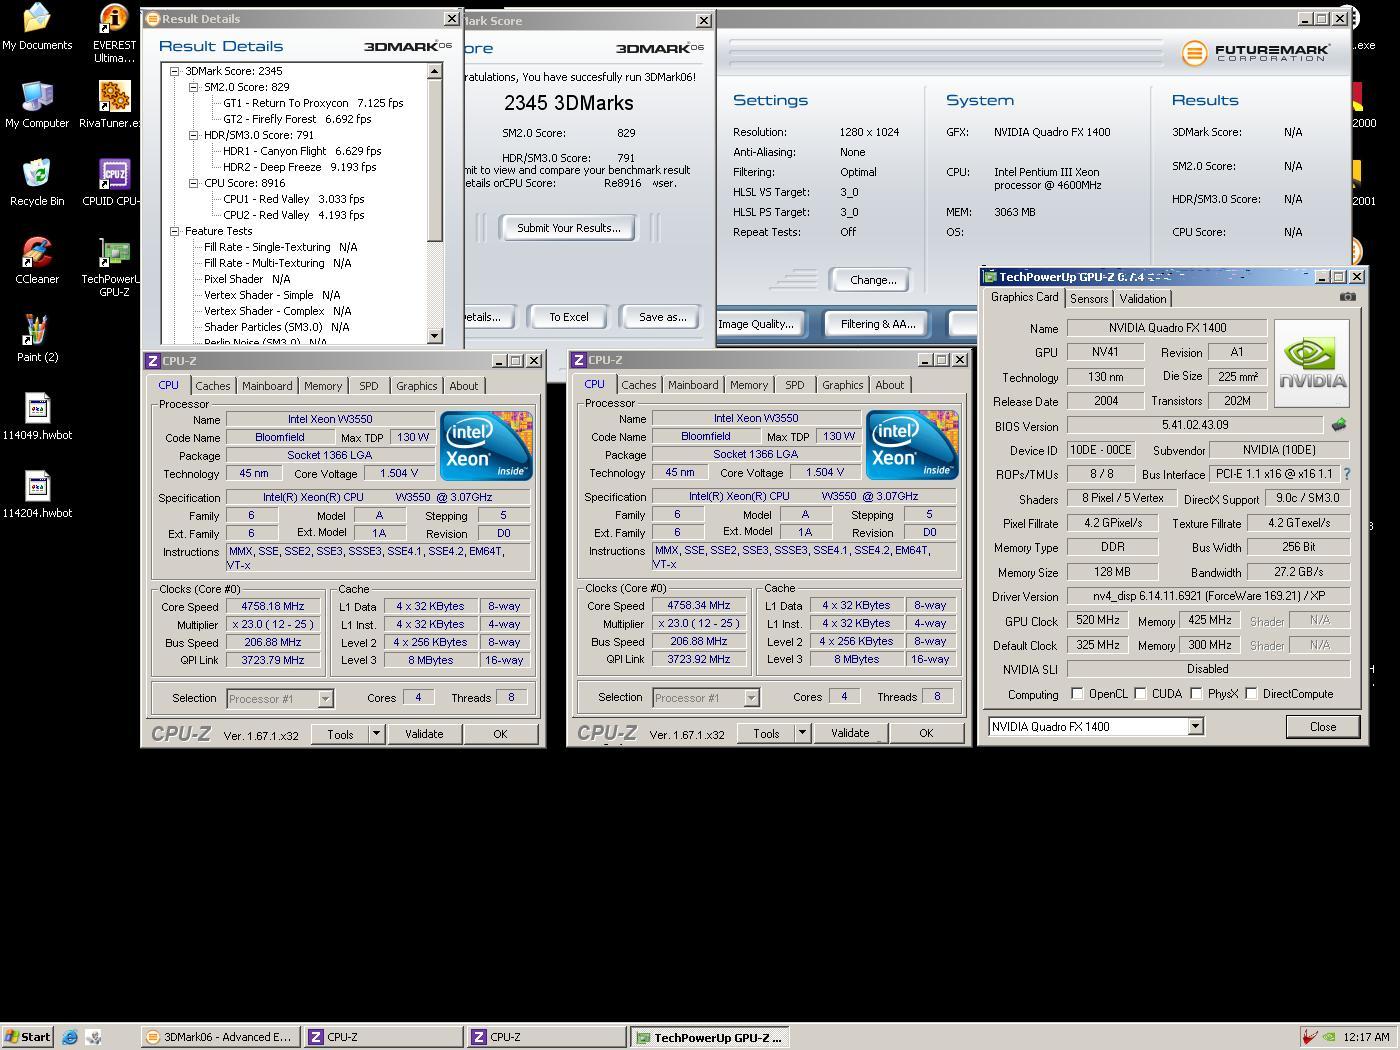Open My Computer desktop icon
Viewport: 1400px width, 1050px height.
tap(37, 105)
